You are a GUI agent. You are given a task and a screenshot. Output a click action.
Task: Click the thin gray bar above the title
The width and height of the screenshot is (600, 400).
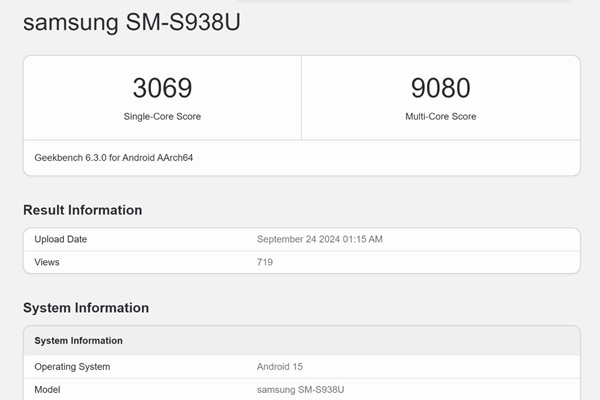(300, 1)
